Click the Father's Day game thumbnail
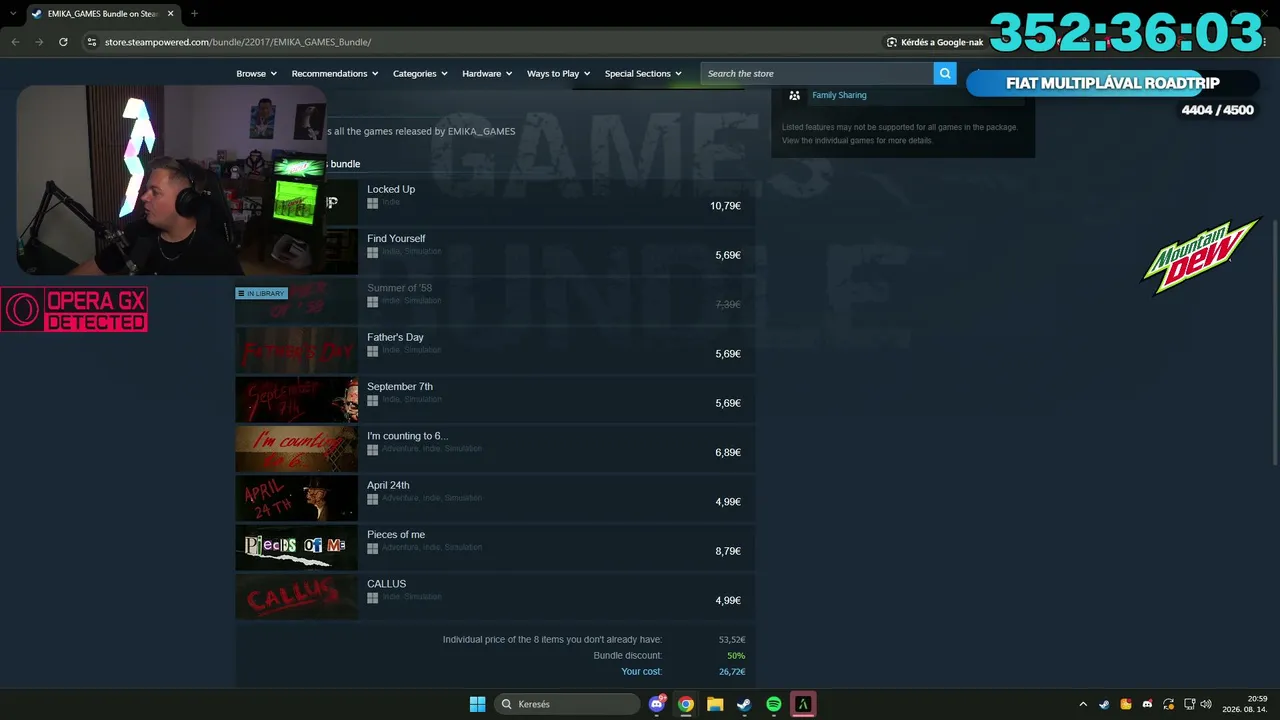This screenshot has height=720, width=1280. [296, 350]
